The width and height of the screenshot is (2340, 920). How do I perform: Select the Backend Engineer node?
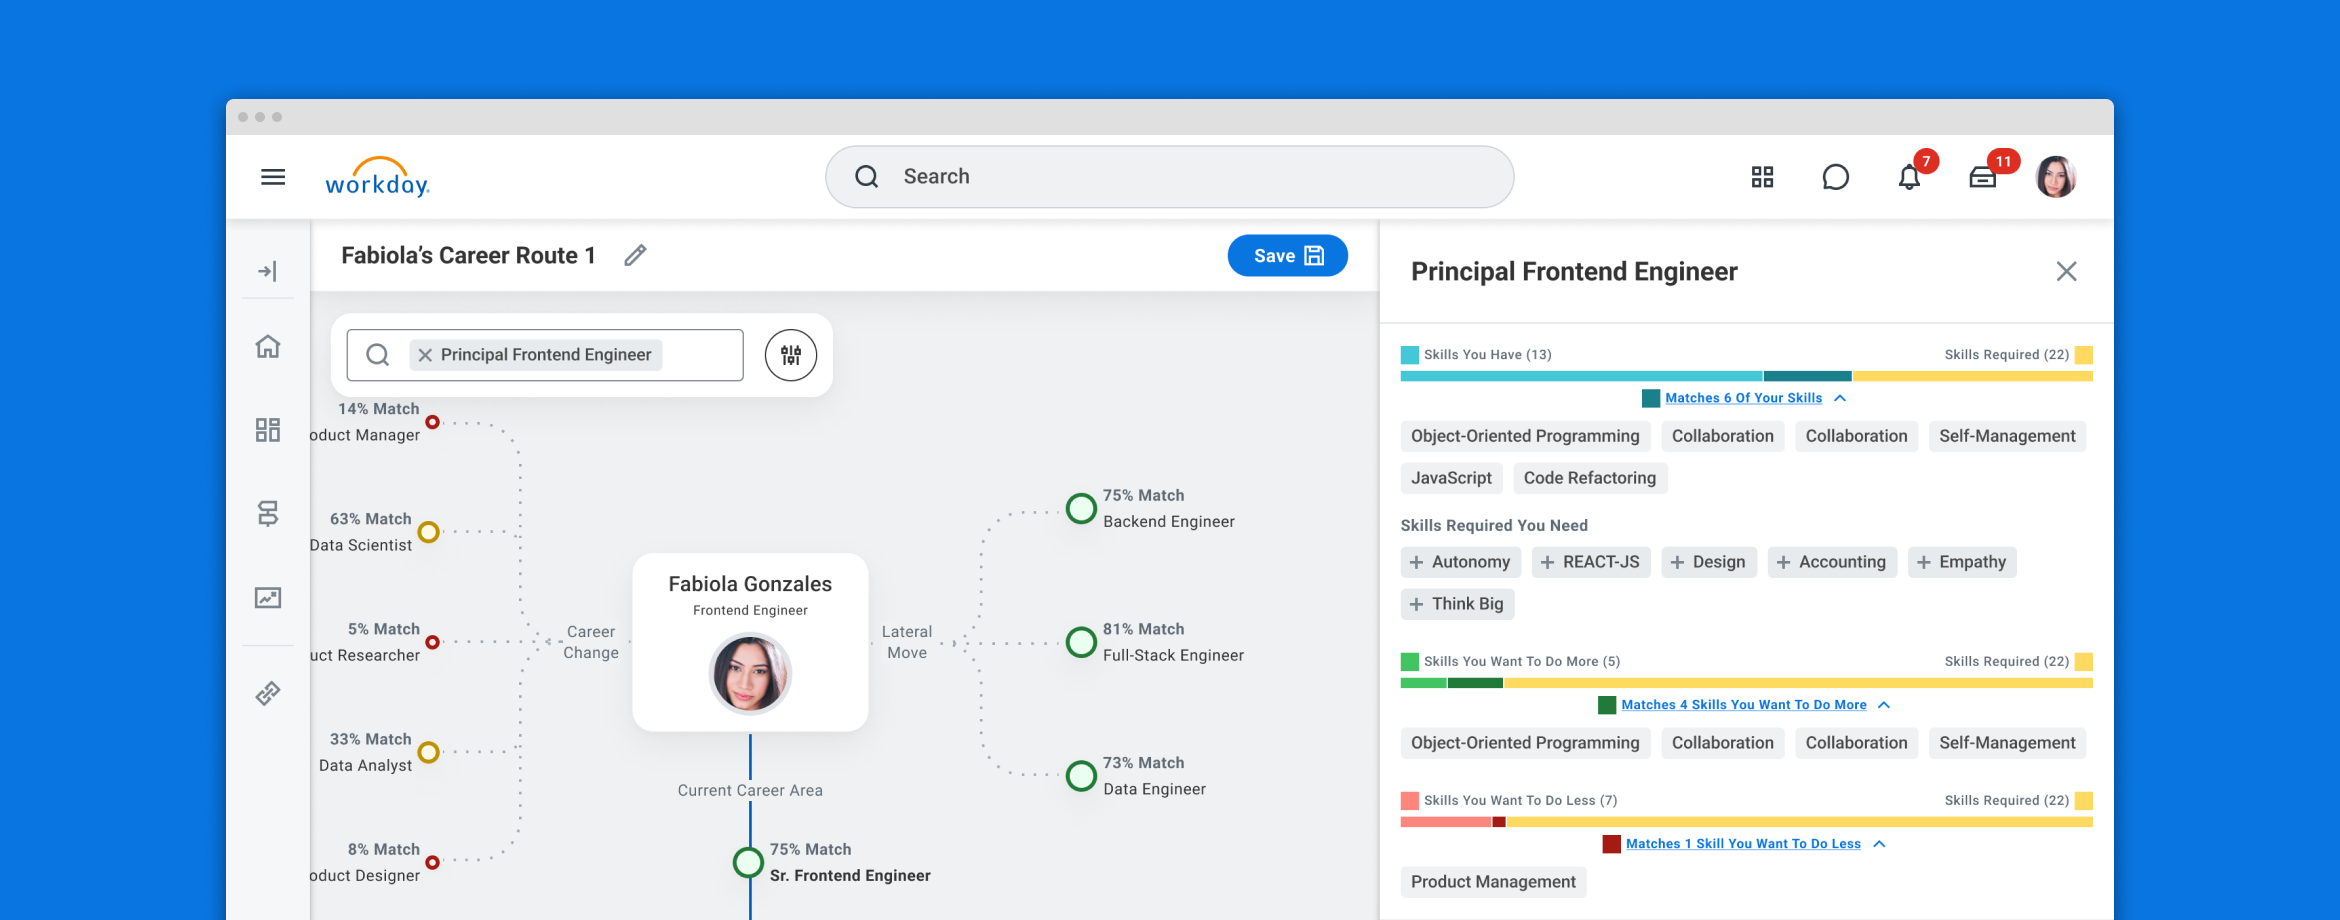coord(1081,509)
